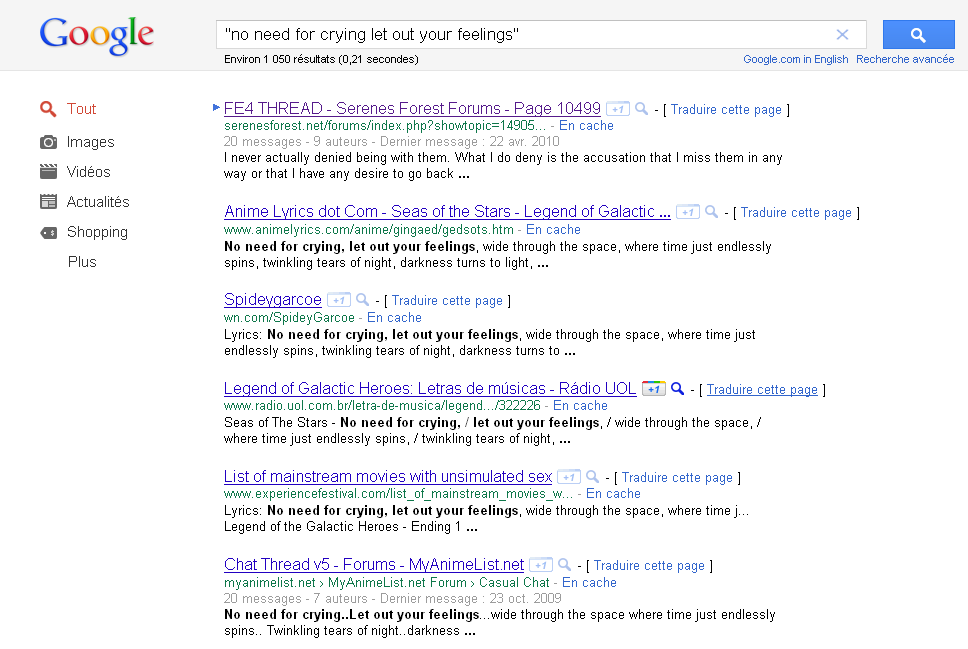Open En cache for serenesforest.net result
The width and height of the screenshot is (968, 649).
point(586,126)
